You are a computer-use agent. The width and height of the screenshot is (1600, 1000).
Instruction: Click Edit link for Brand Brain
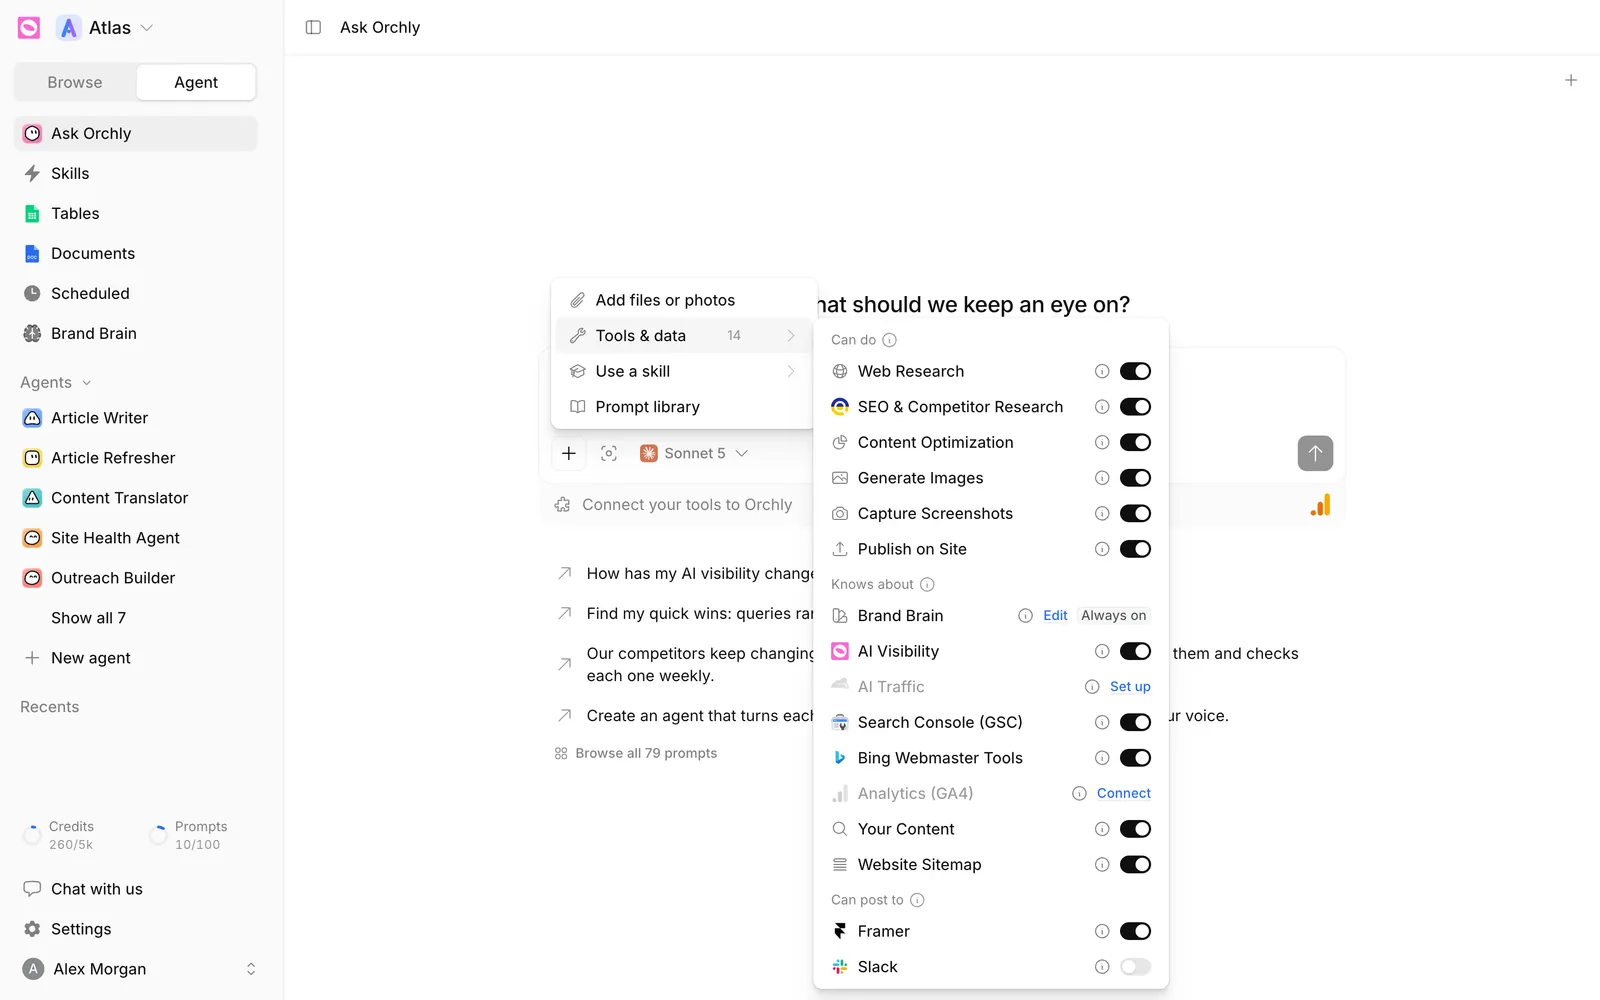coord(1055,616)
